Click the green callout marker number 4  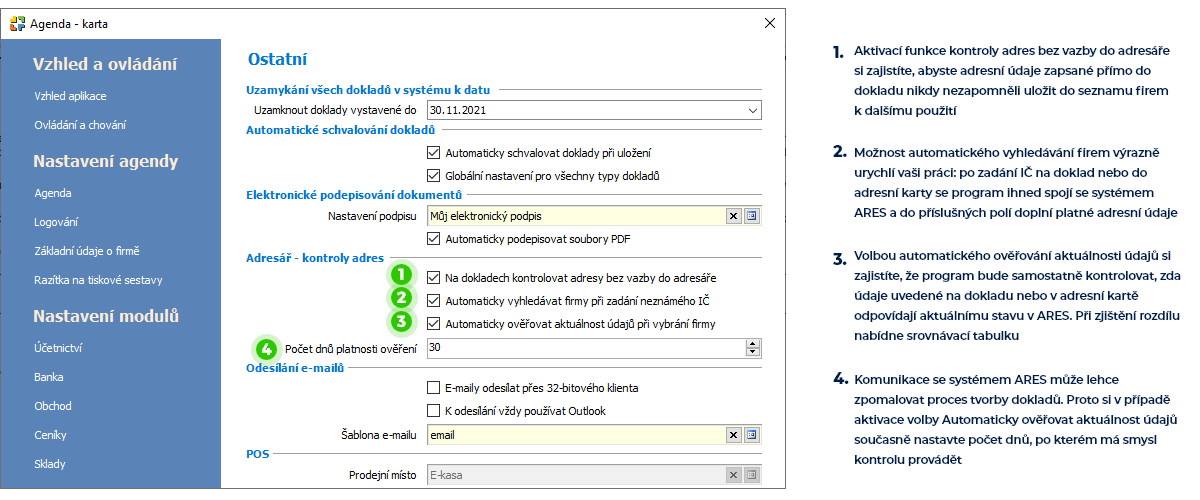tap(266, 349)
